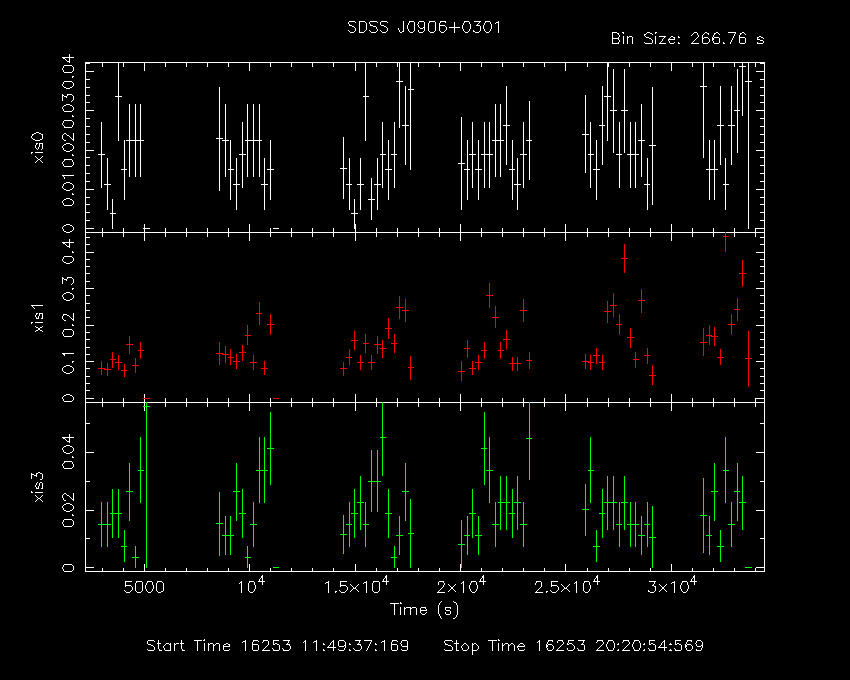The height and width of the screenshot is (680, 850).
Task: Click the 0.3 tick label in xis1 panel
Action: 68,289
